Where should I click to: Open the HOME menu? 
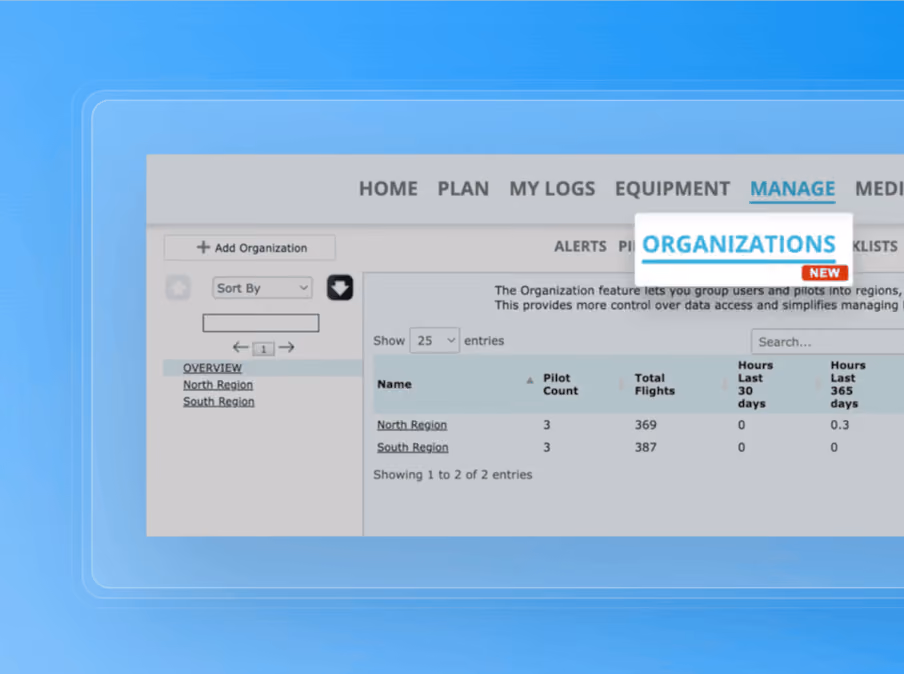point(388,189)
